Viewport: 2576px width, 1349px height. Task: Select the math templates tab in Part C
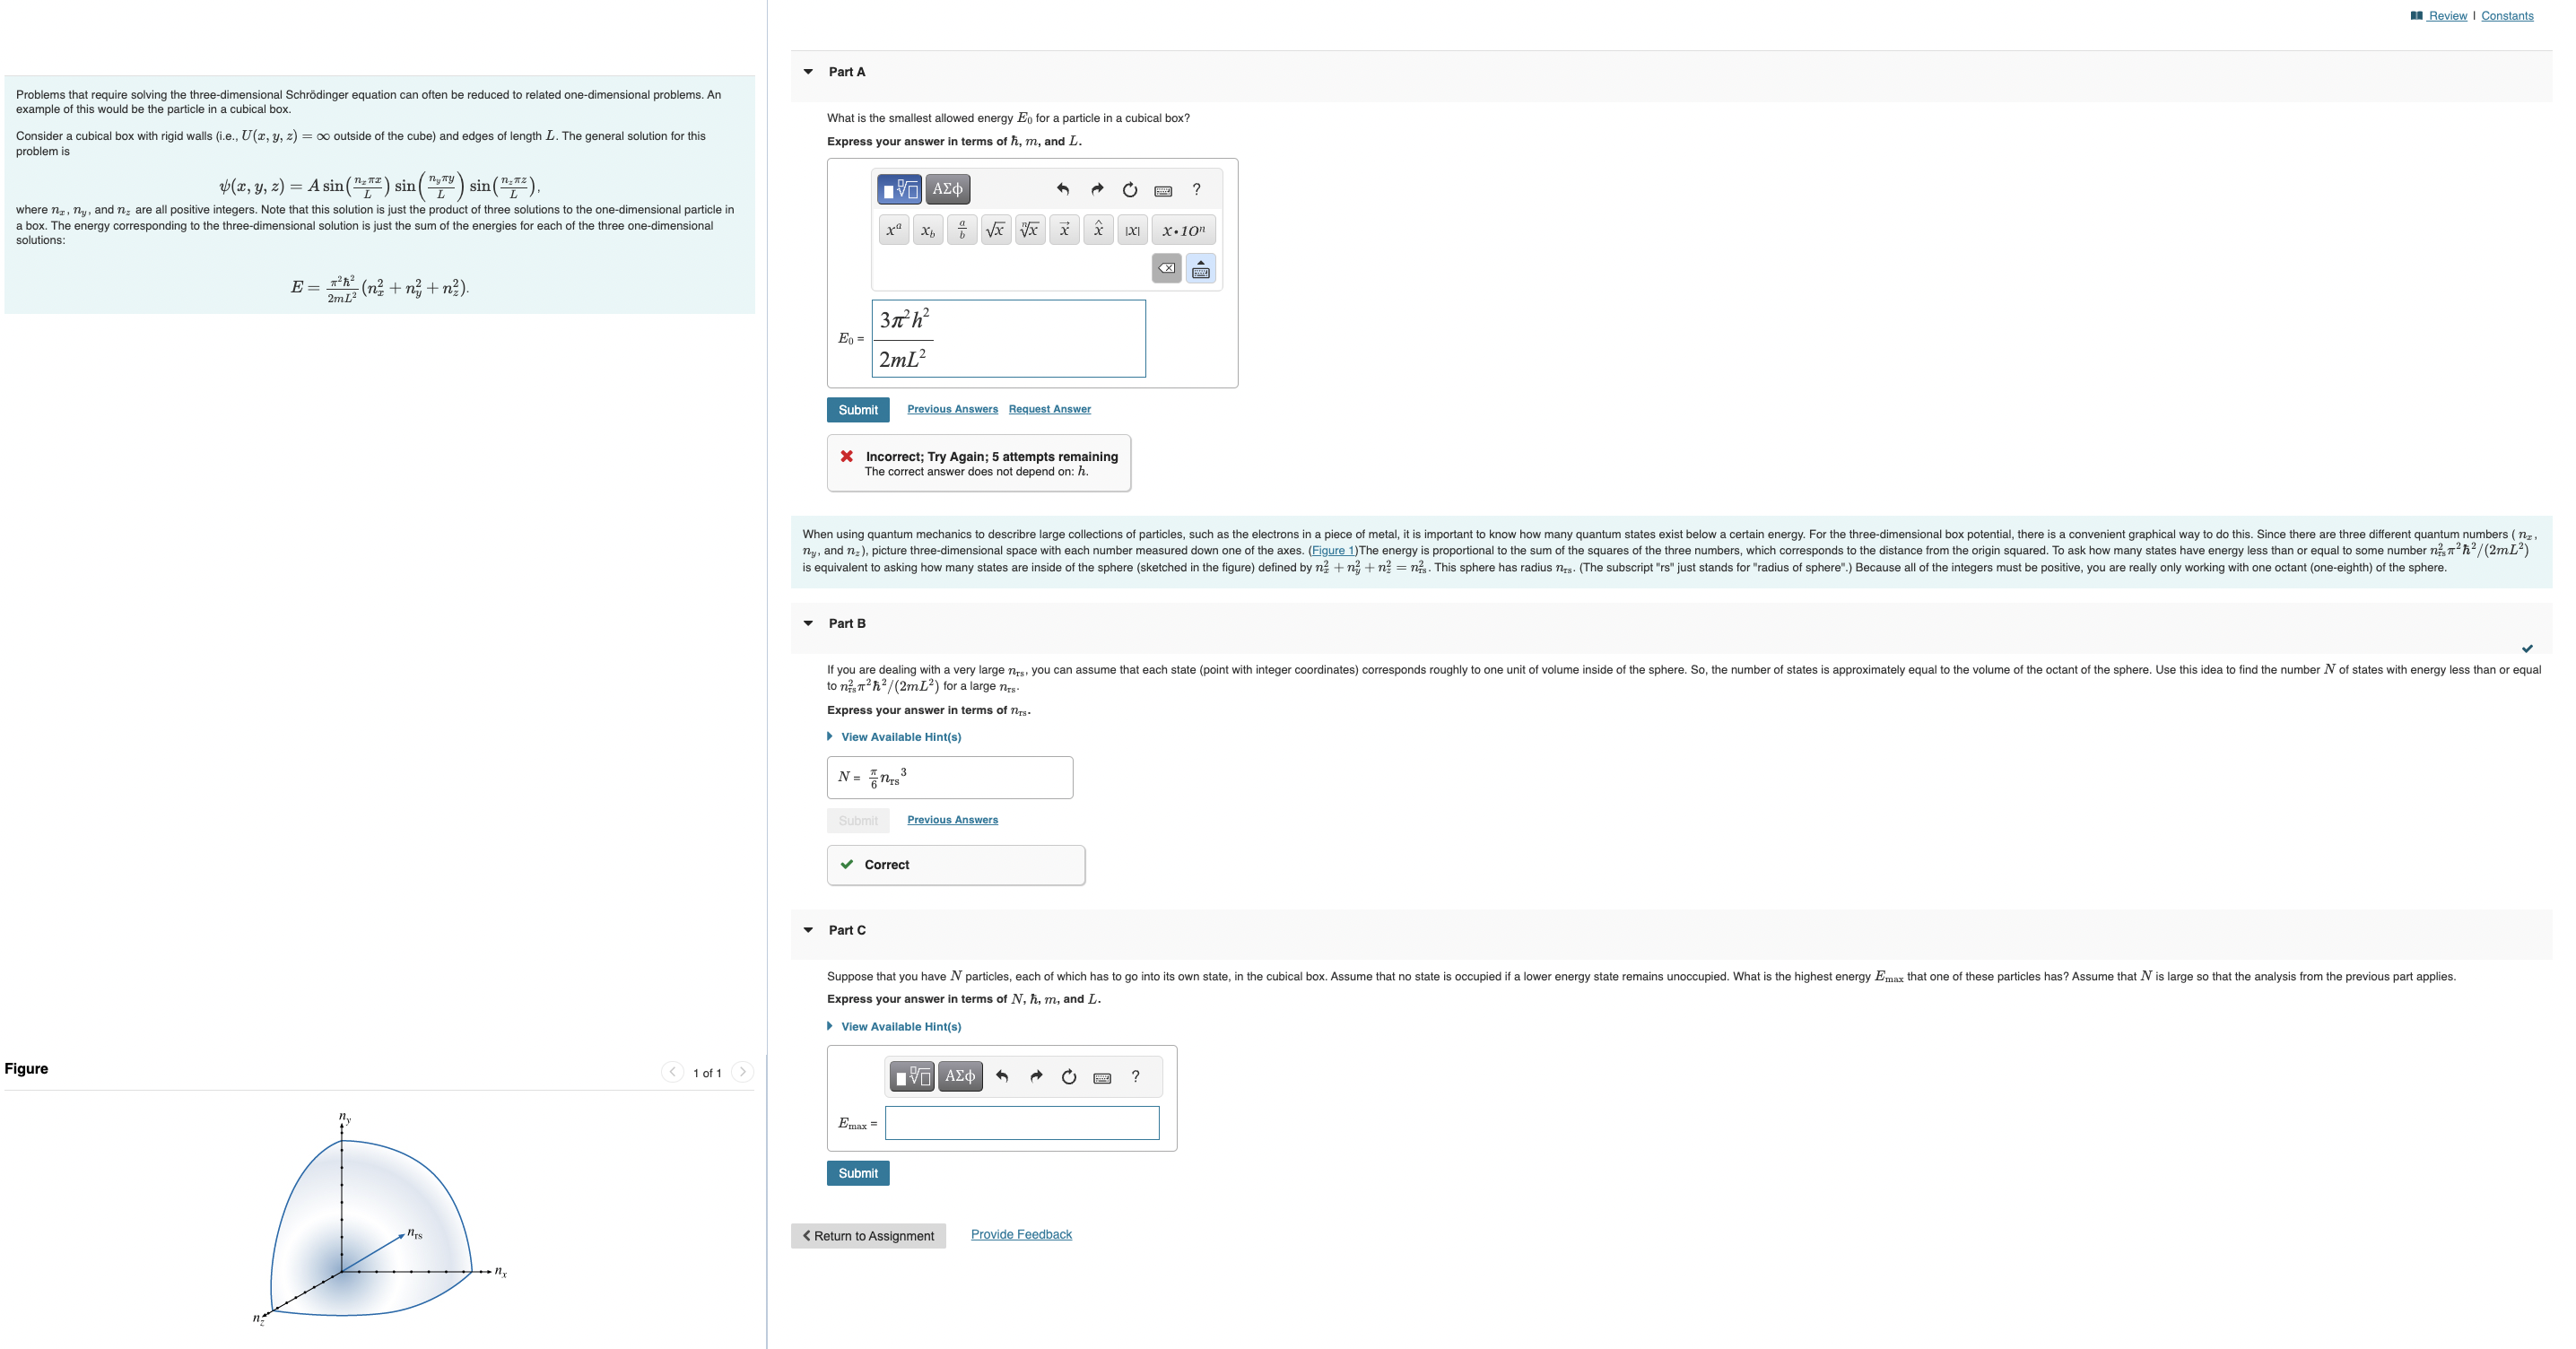tap(912, 1077)
